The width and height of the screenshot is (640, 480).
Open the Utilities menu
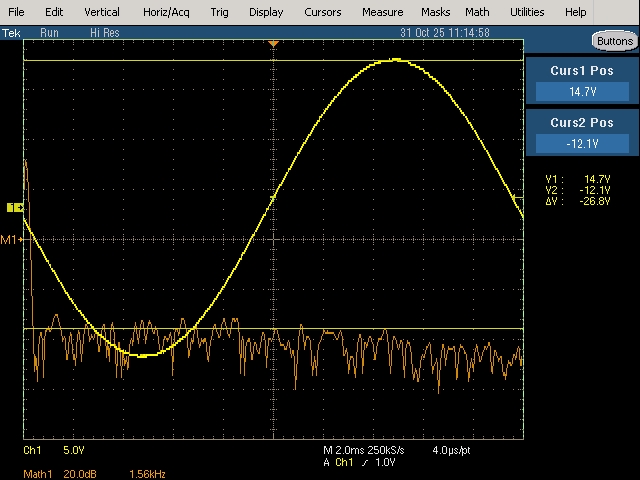pyautogui.click(x=527, y=12)
